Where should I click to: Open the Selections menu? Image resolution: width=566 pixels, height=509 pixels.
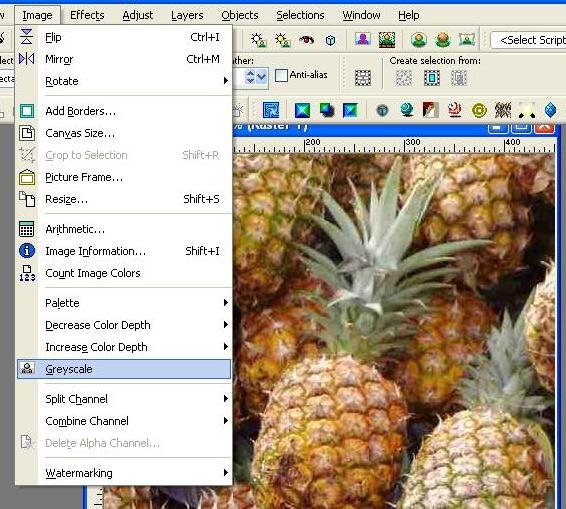[300, 15]
